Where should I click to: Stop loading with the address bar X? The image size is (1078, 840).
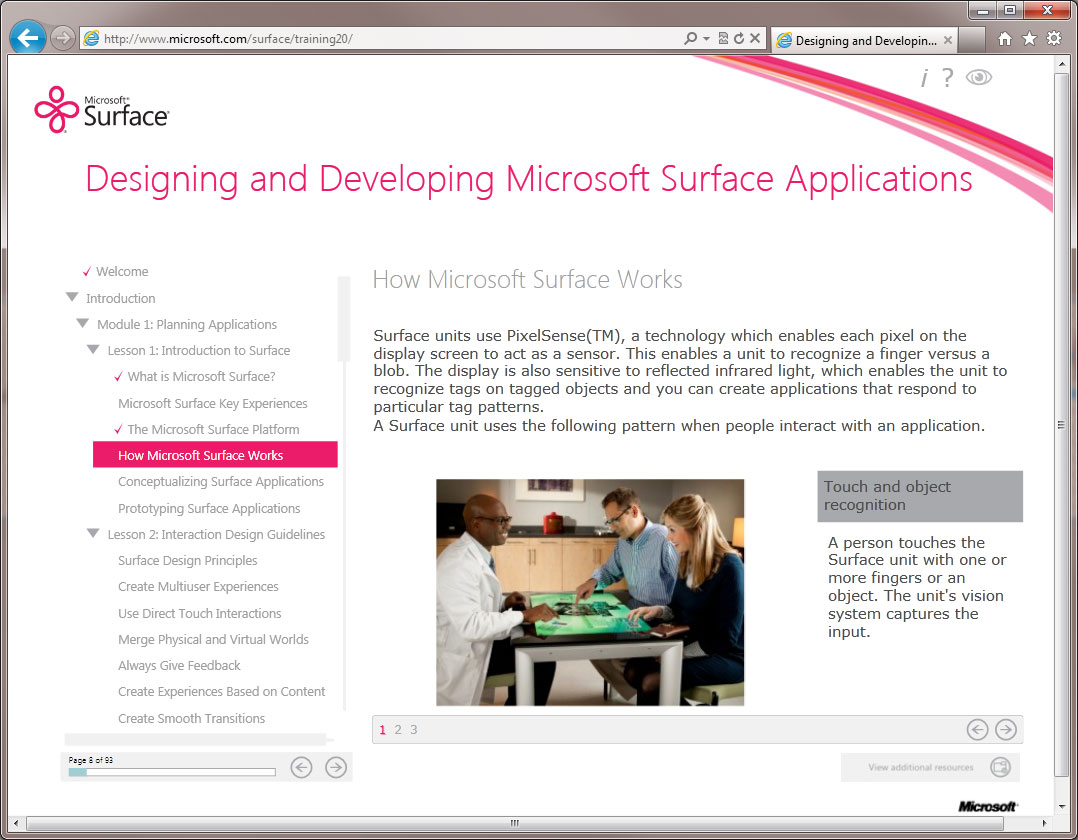(x=755, y=38)
